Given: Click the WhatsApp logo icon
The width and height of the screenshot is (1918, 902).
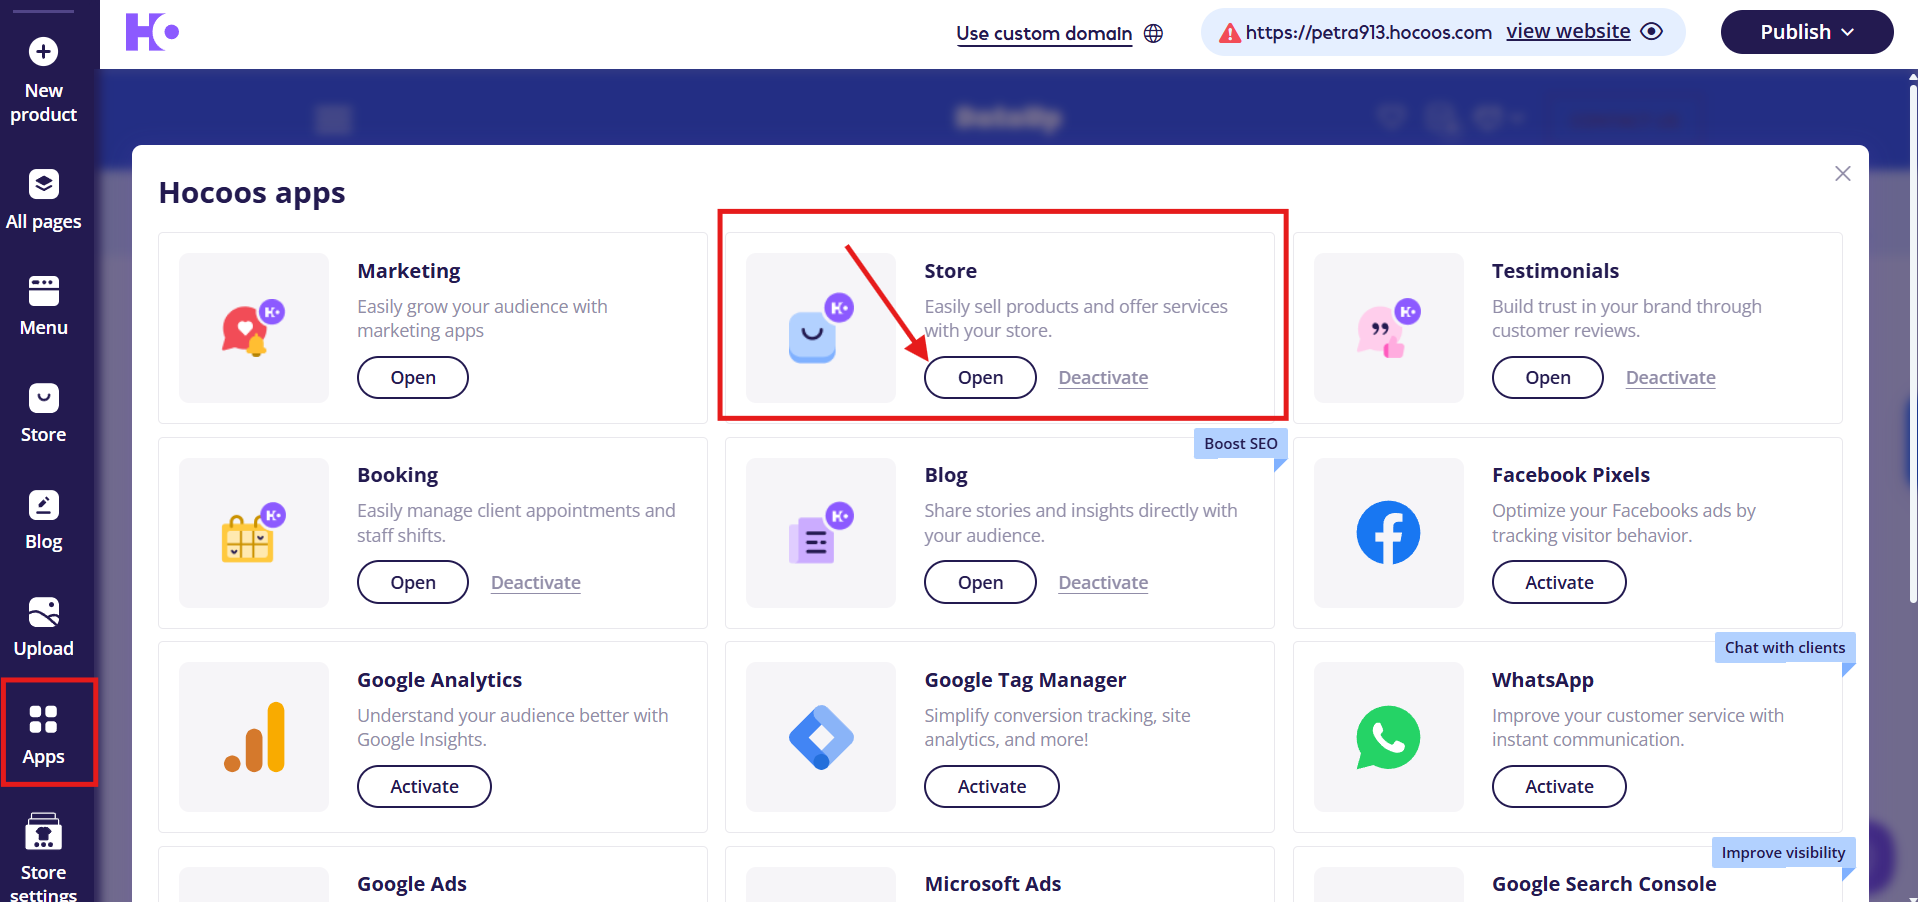Looking at the screenshot, I should coord(1388,737).
